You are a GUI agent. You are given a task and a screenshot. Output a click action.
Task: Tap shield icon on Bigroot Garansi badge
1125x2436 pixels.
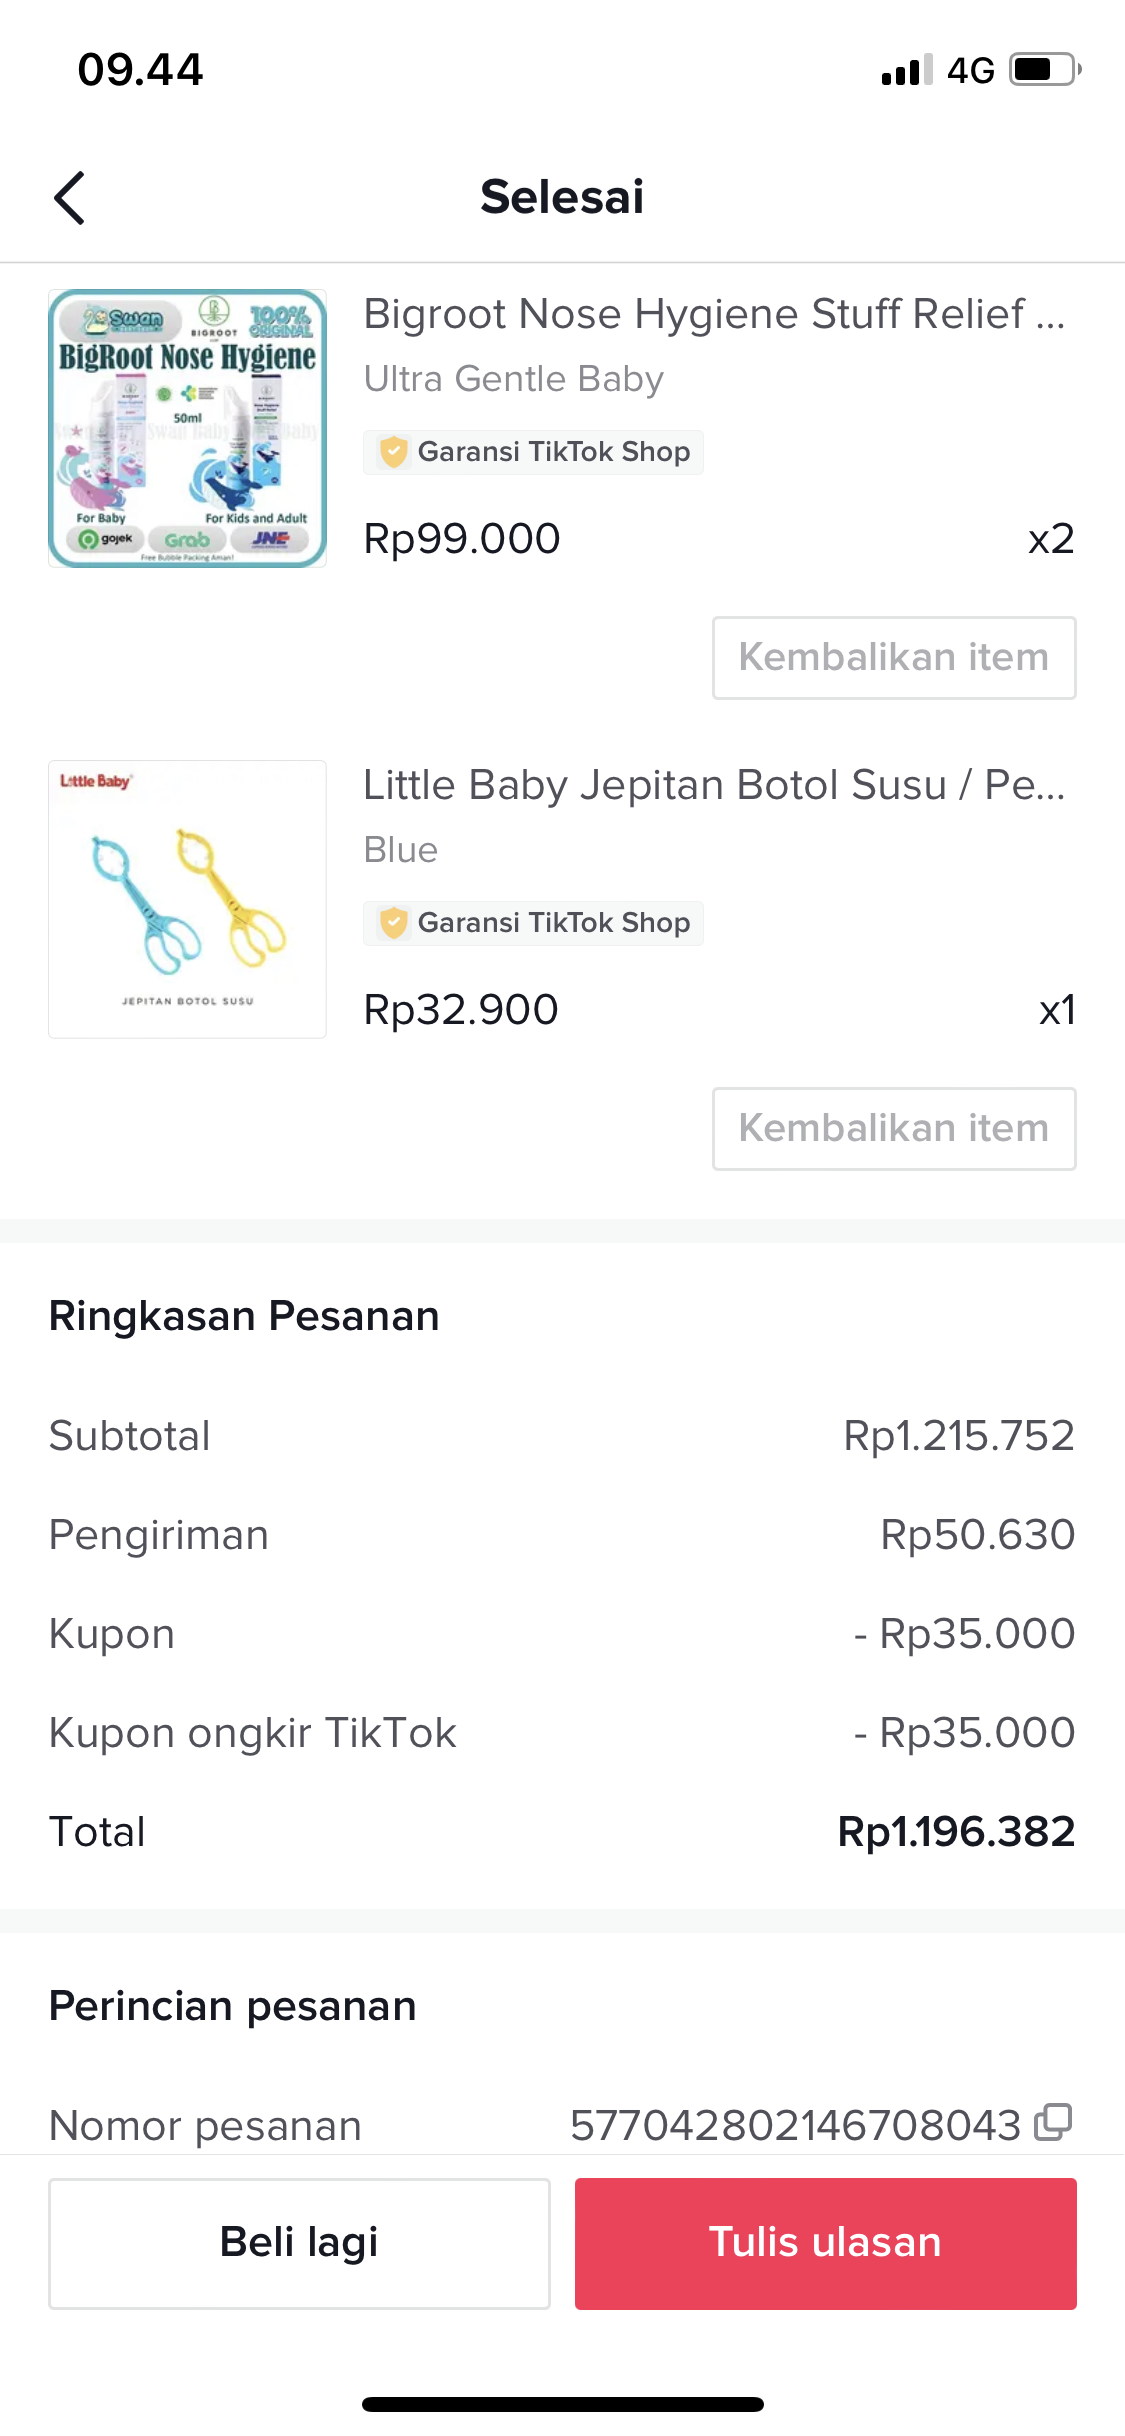click(x=394, y=452)
